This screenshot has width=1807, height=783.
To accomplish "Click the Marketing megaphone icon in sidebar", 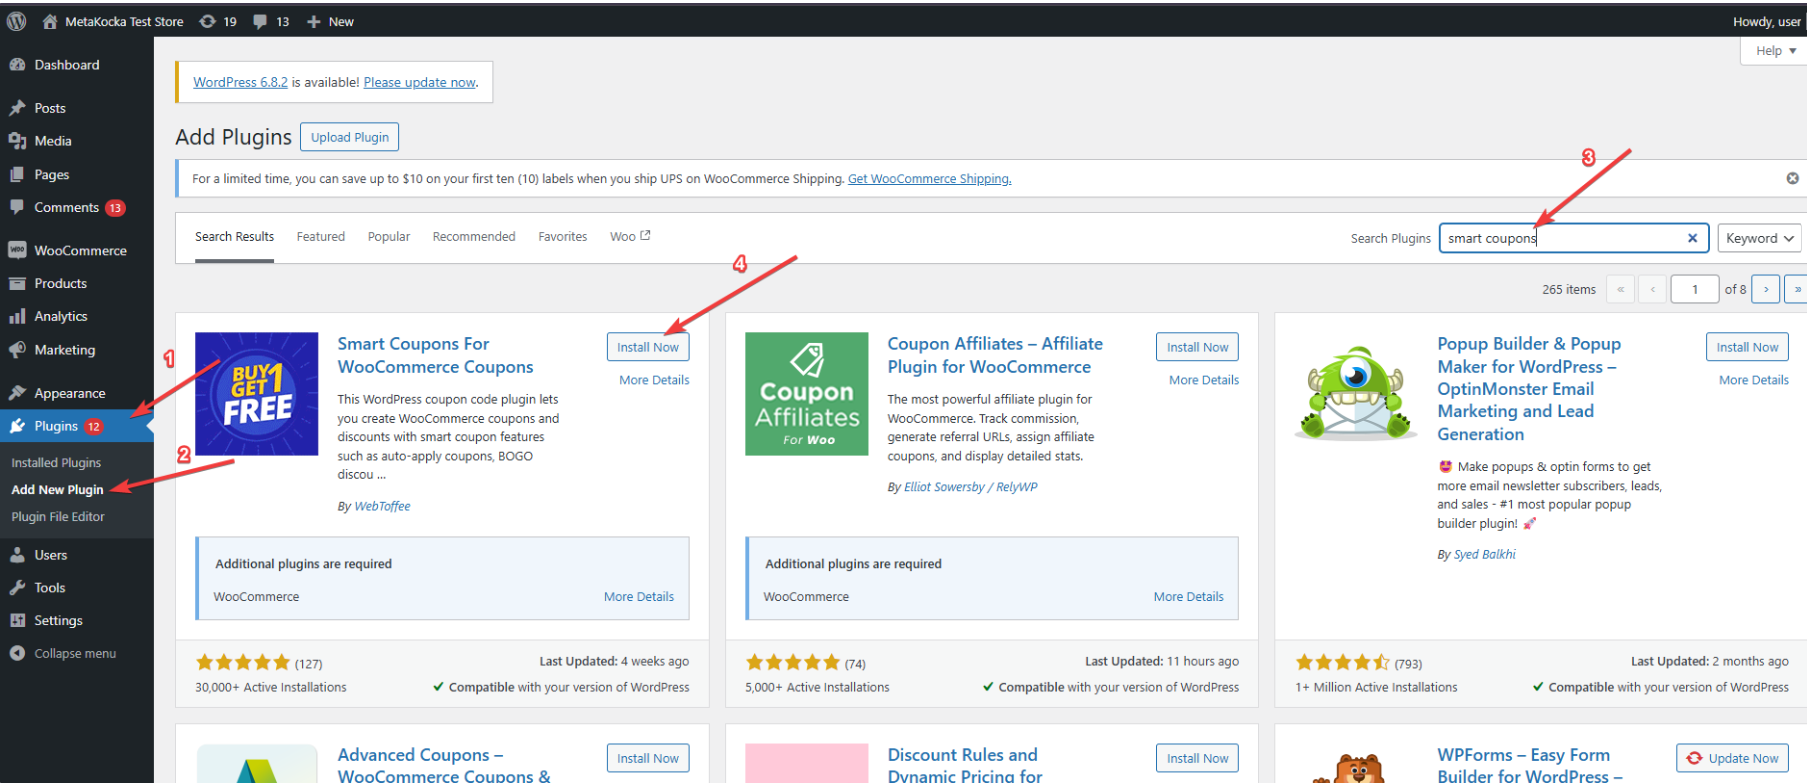I will [x=17, y=350].
